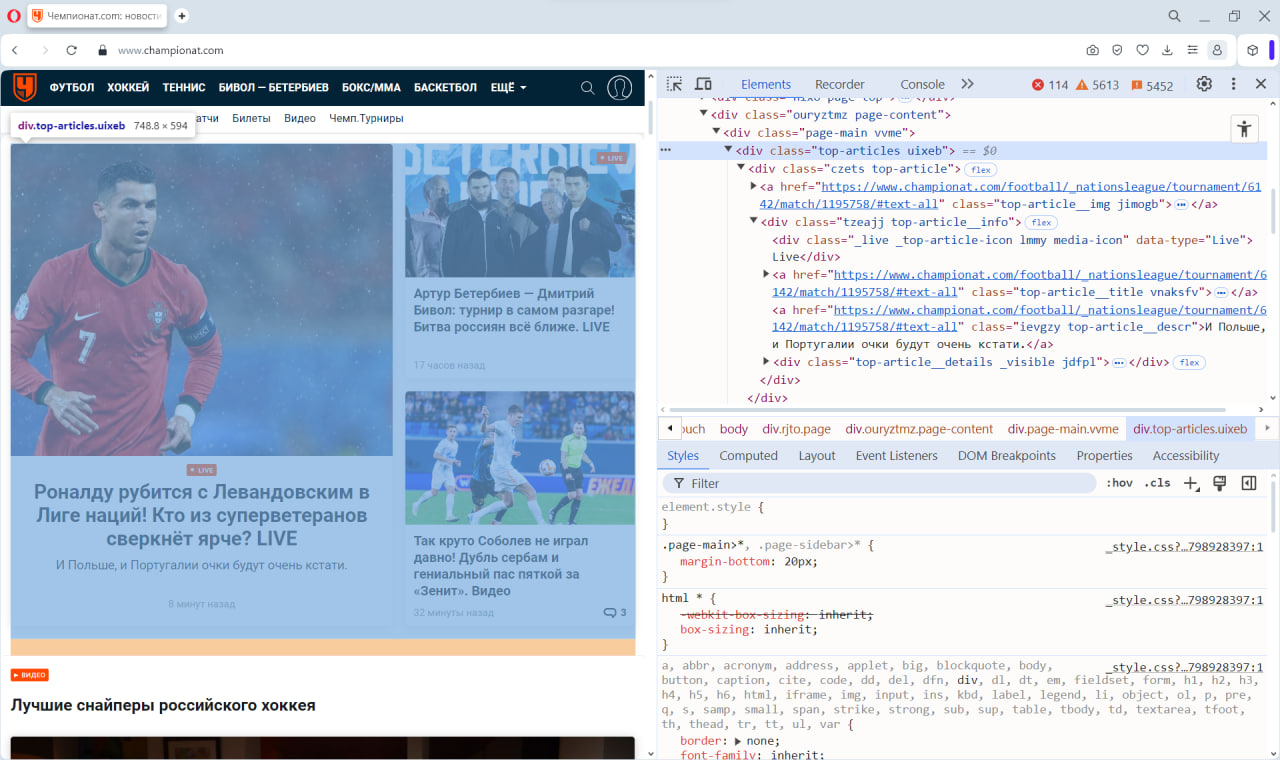Show more DevTools tabs with double chevron
This screenshot has width=1280, height=760.
tap(967, 84)
